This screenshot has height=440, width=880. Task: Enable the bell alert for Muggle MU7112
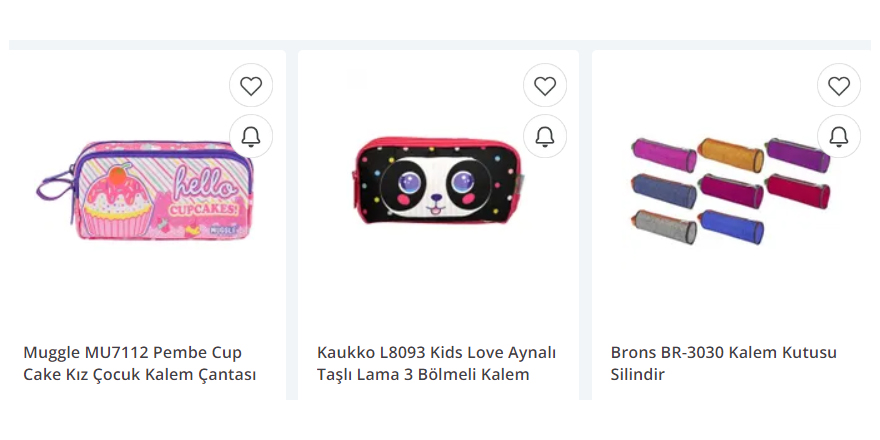click(251, 136)
